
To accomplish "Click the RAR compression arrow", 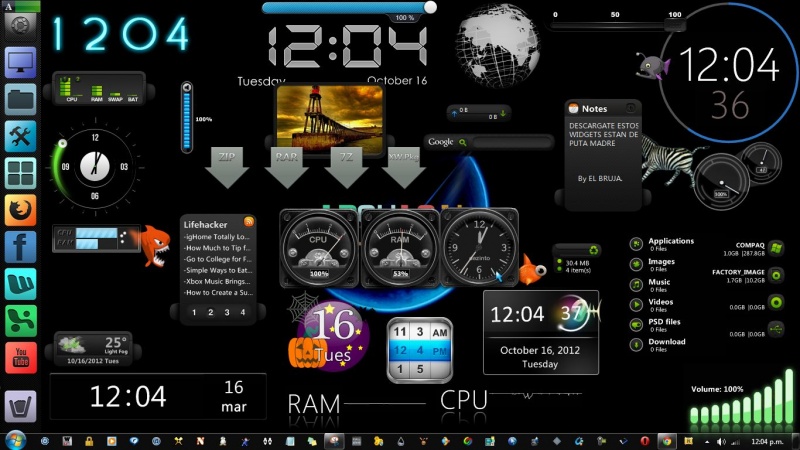I will click(287, 168).
